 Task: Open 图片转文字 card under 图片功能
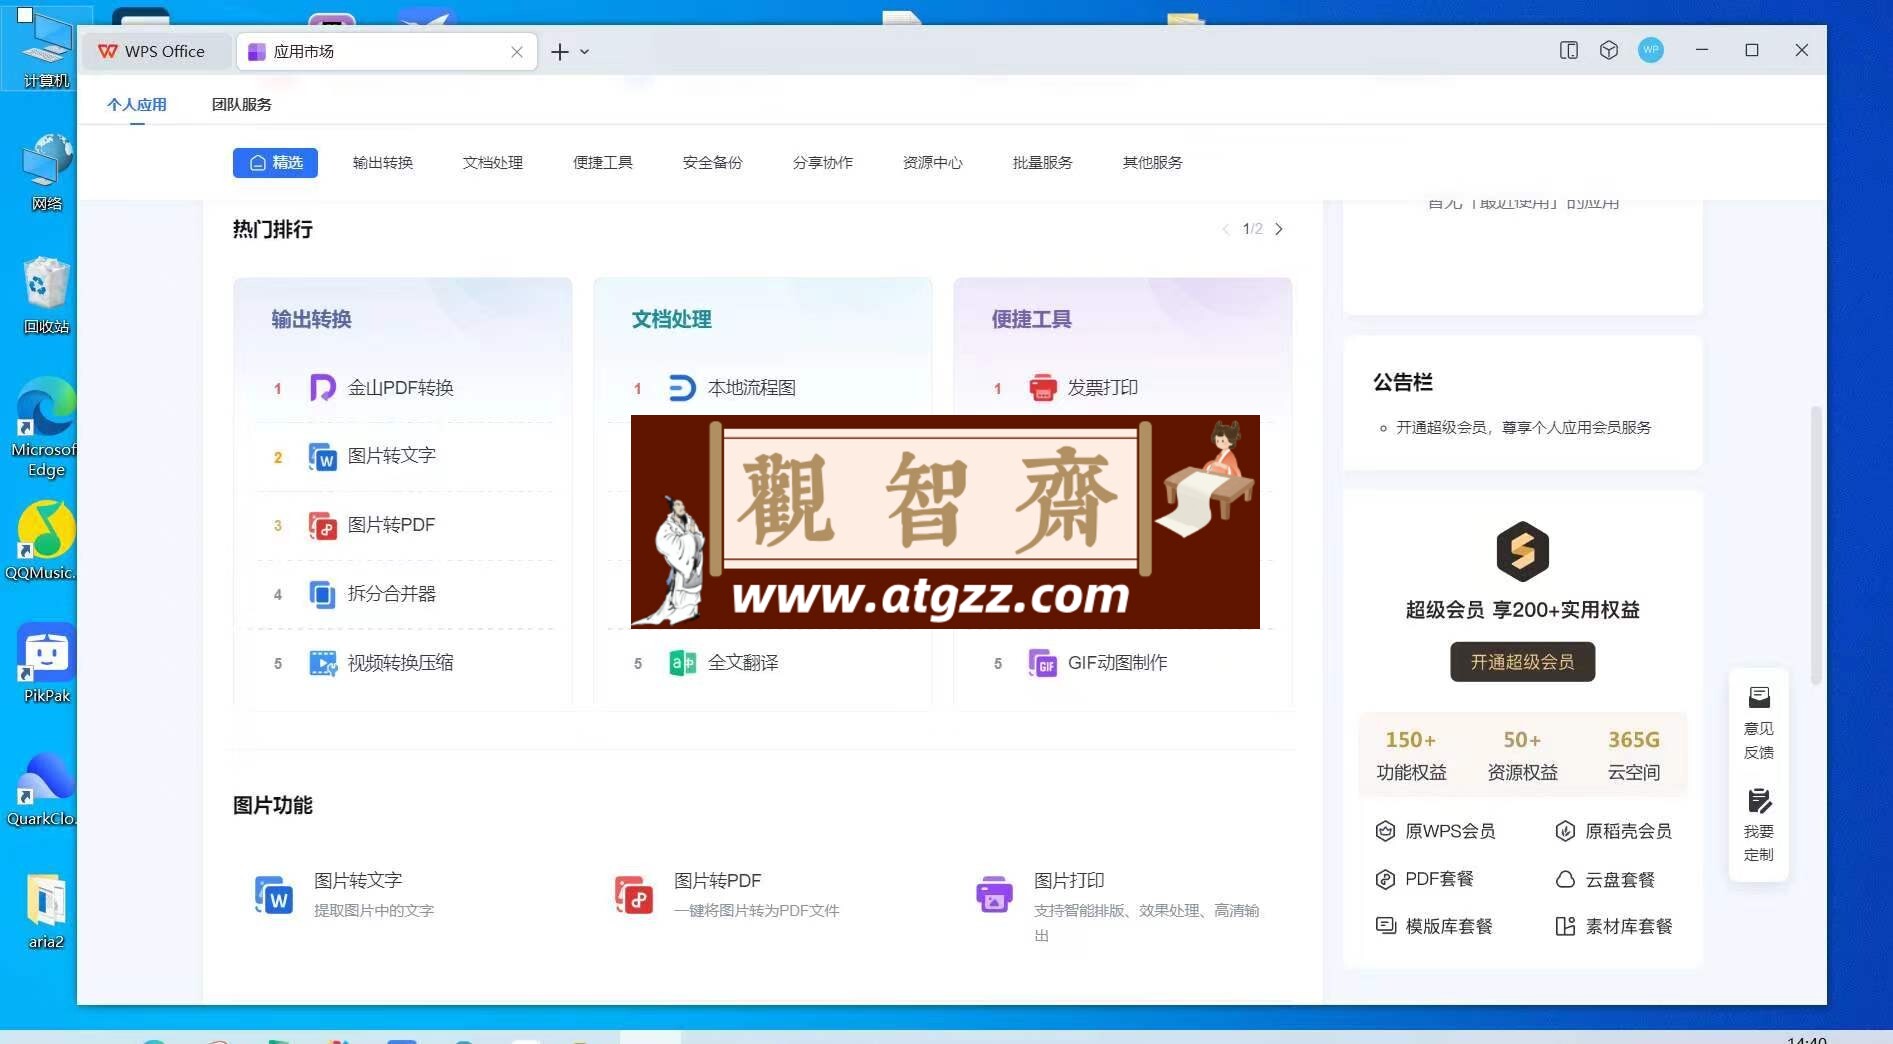click(x=344, y=894)
